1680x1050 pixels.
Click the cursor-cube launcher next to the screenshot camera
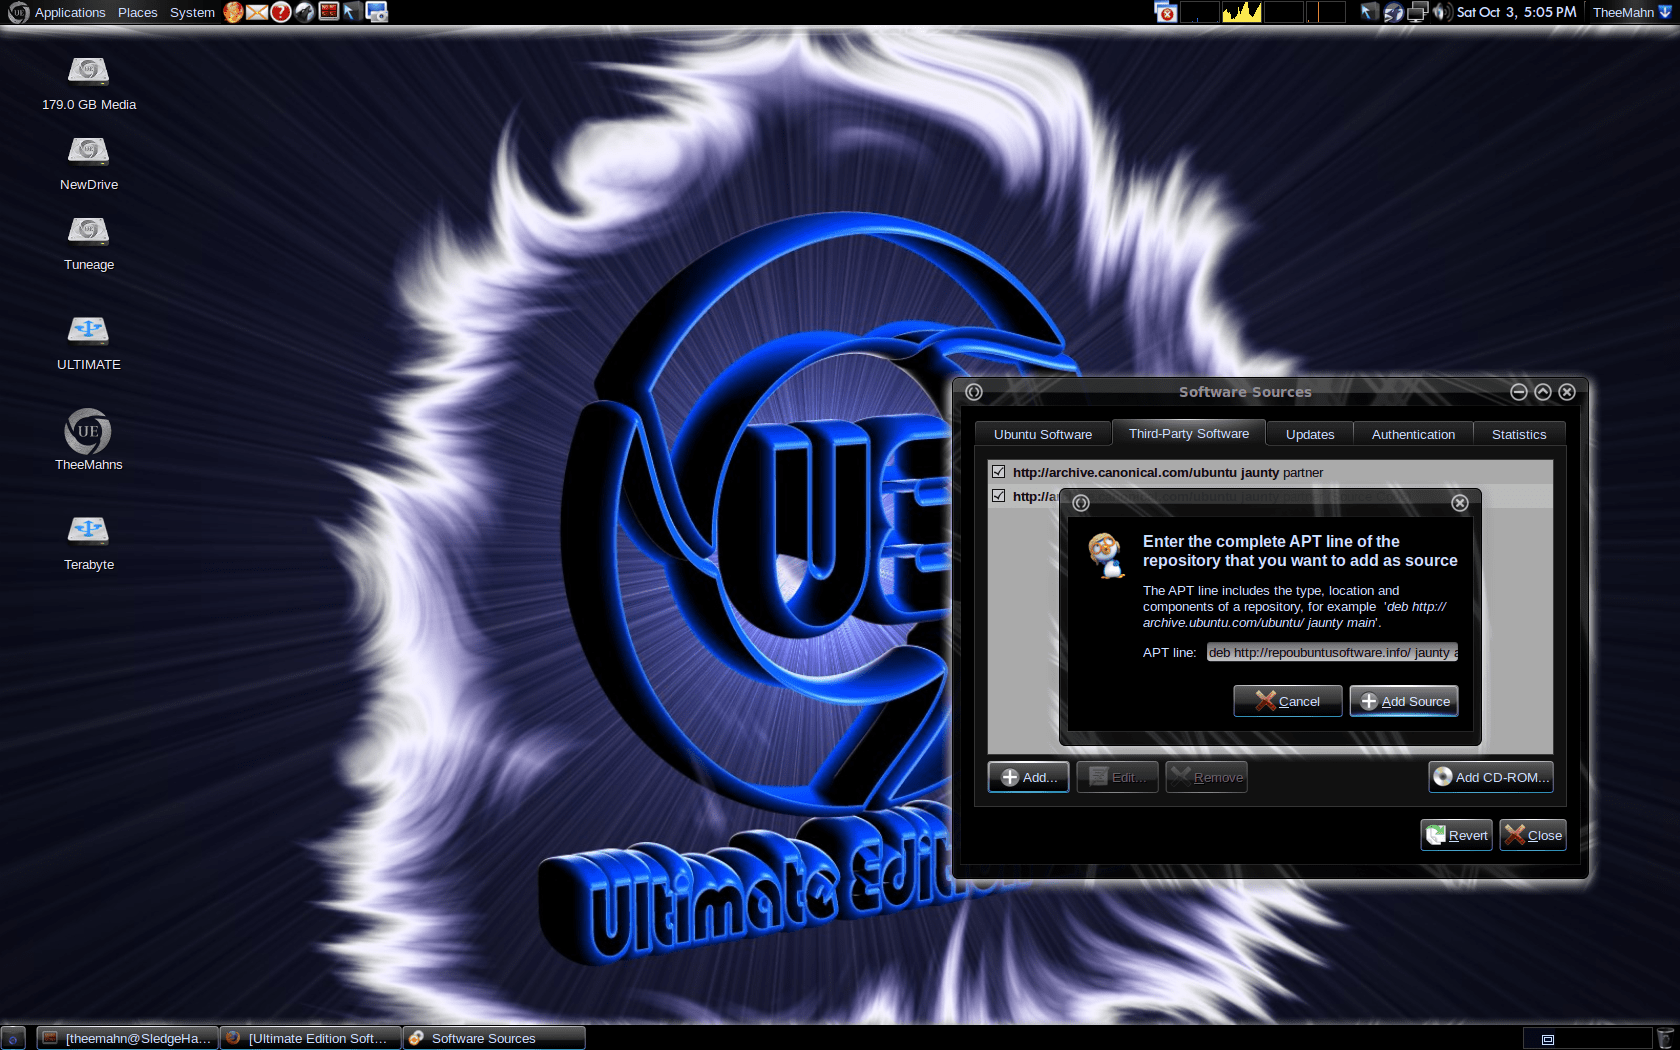click(x=352, y=12)
